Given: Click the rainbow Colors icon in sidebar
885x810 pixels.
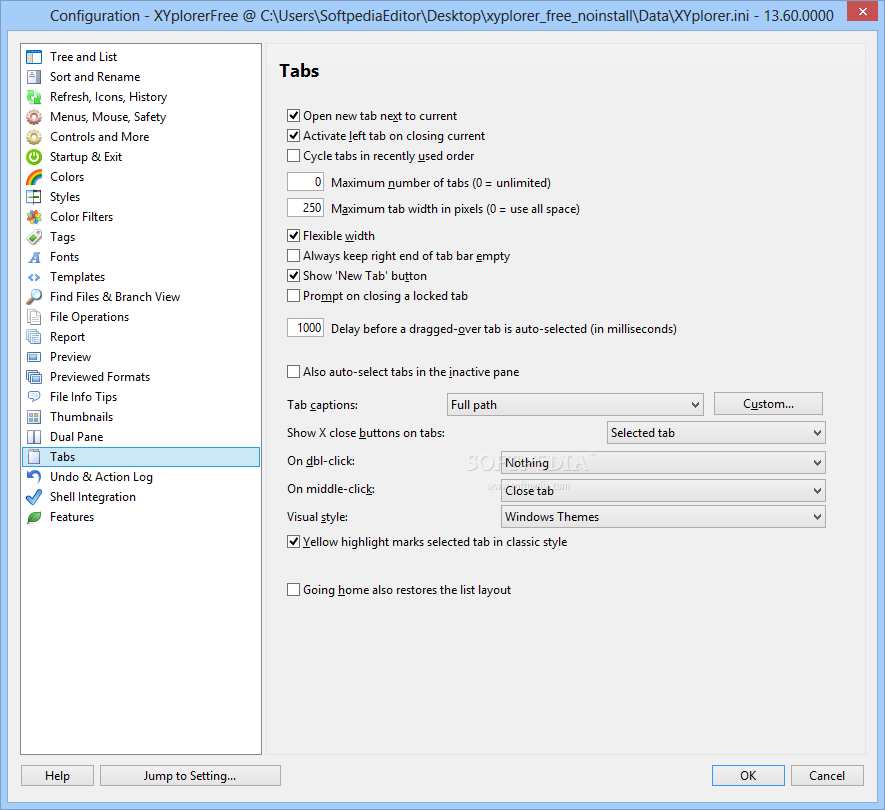Looking at the screenshot, I should coord(34,177).
